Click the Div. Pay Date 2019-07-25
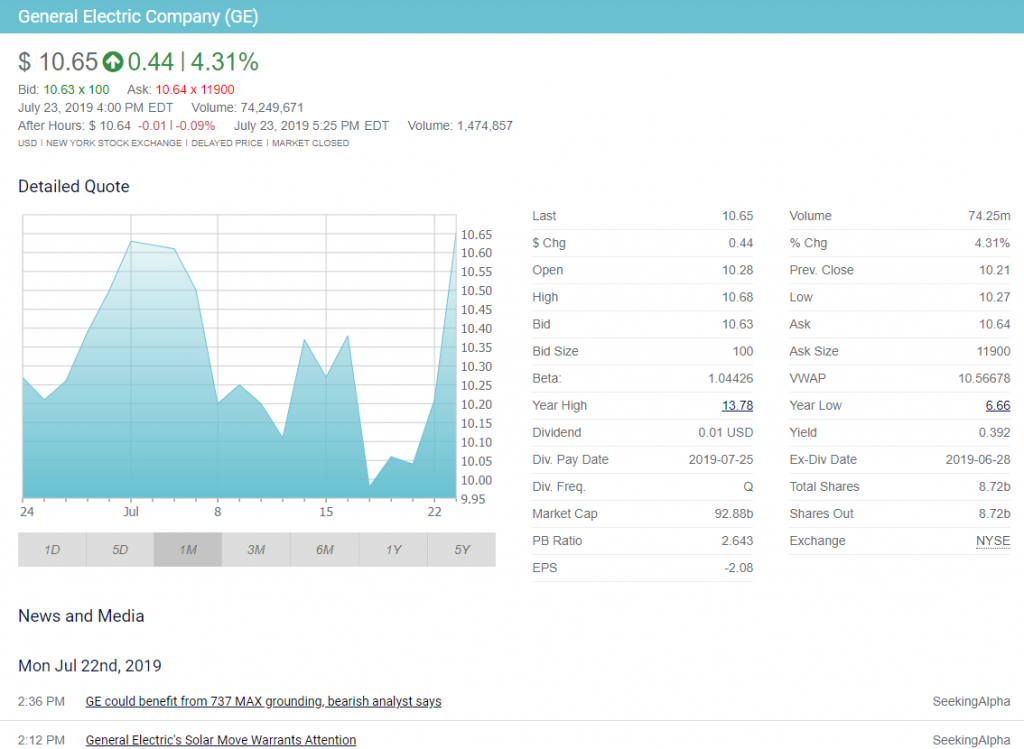The image size is (1024, 749). point(721,460)
